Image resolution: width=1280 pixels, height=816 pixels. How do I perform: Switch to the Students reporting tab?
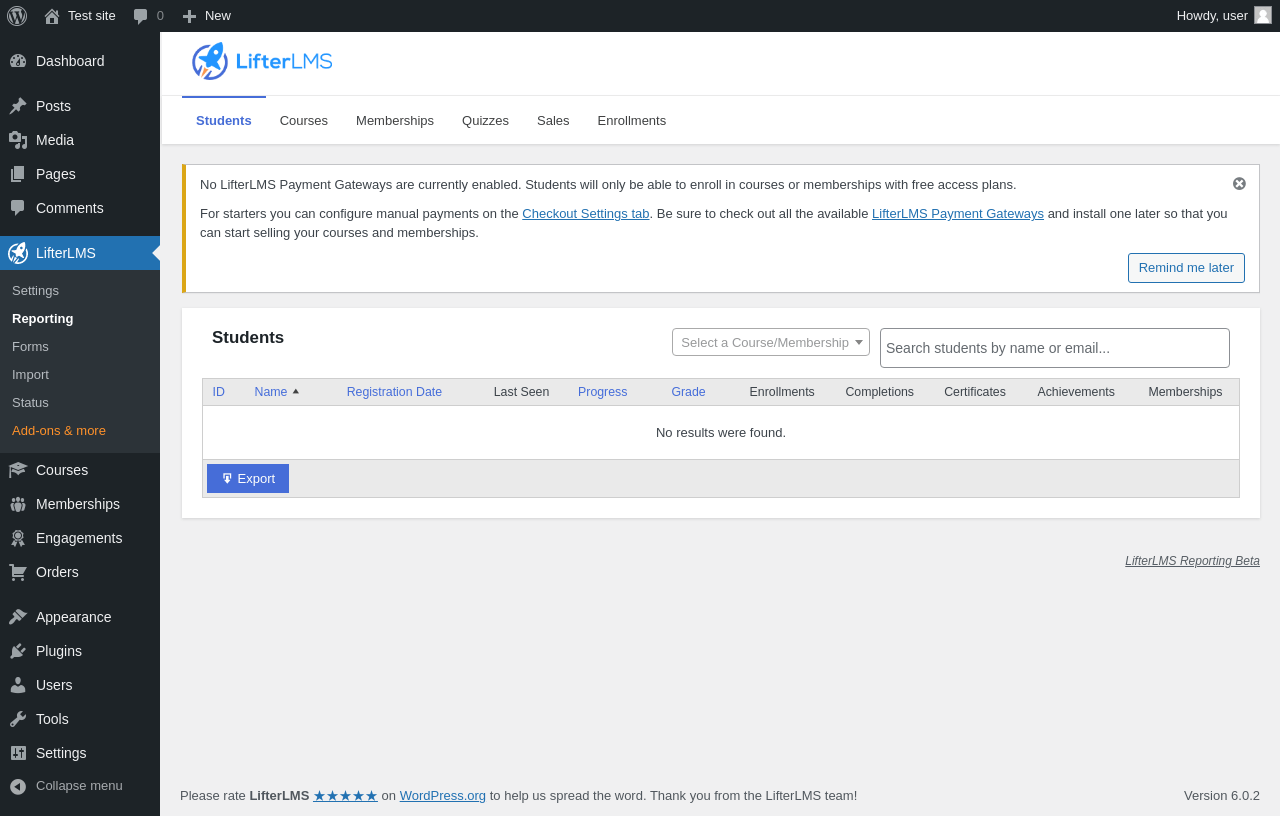[x=224, y=121]
